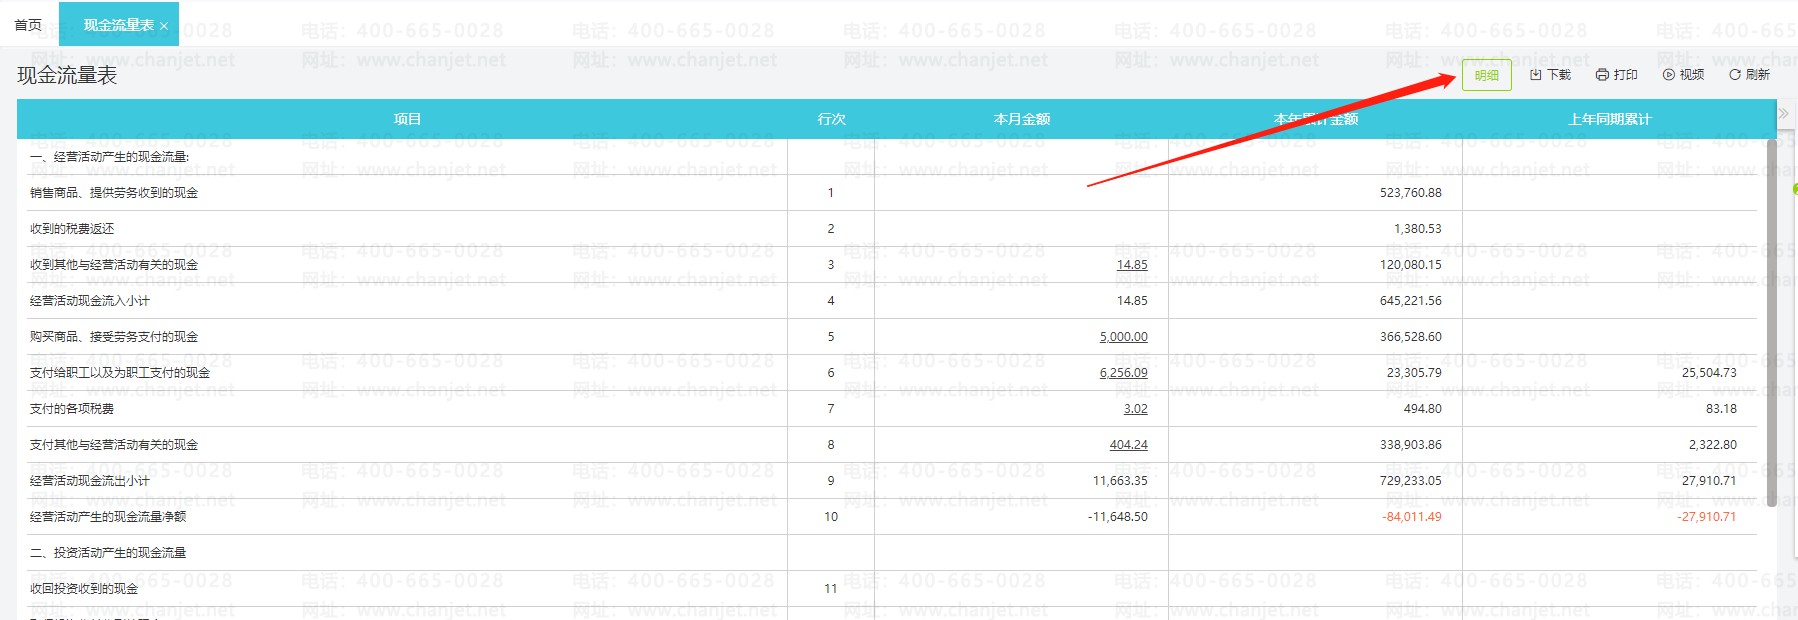This screenshot has width=1798, height=620.
Task: Click the red value -84,011.49
Action: [1411, 517]
